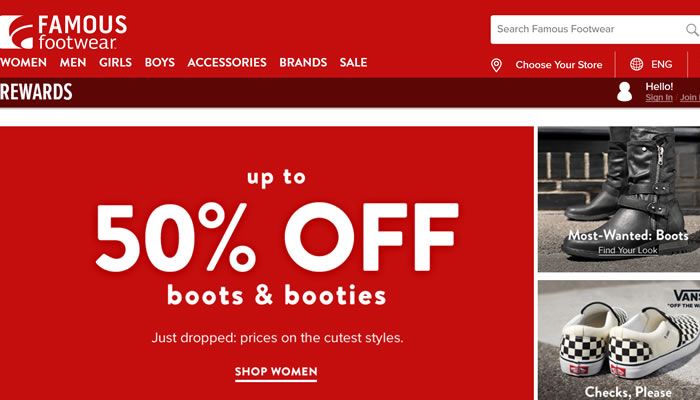Screen dimensions: 700x400
Task: Click the user profile avatar icon
Action: point(624,92)
